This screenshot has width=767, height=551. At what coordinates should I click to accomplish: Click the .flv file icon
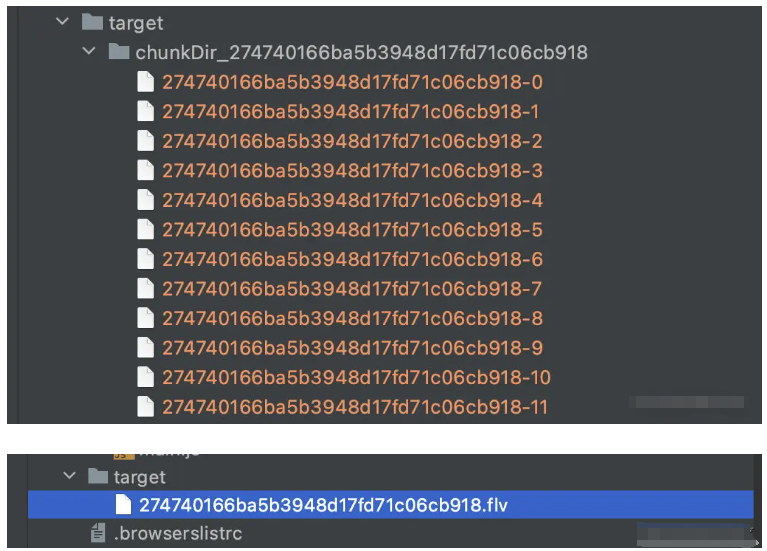124,505
